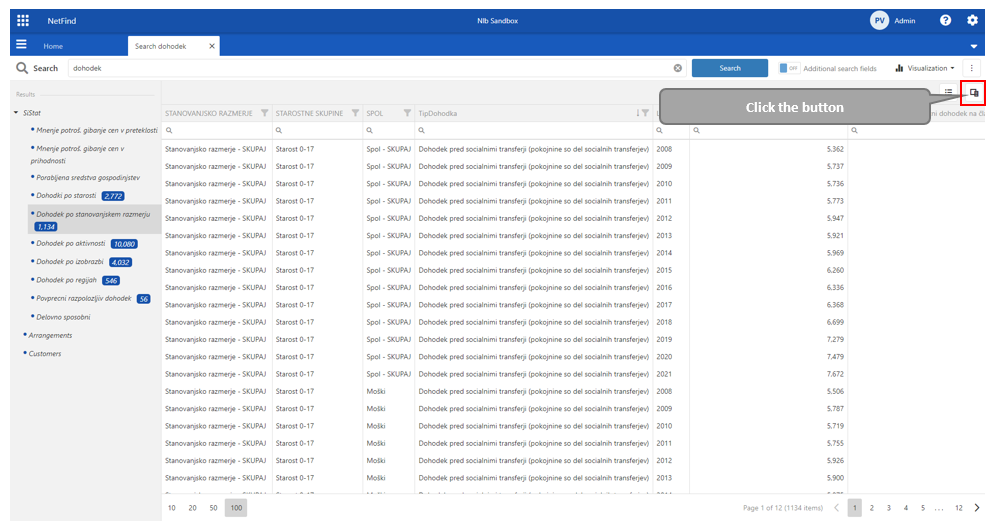This screenshot has height=525, width=993.
Task: Toggle Additional search fields switch
Action: [x=788, y=68]
